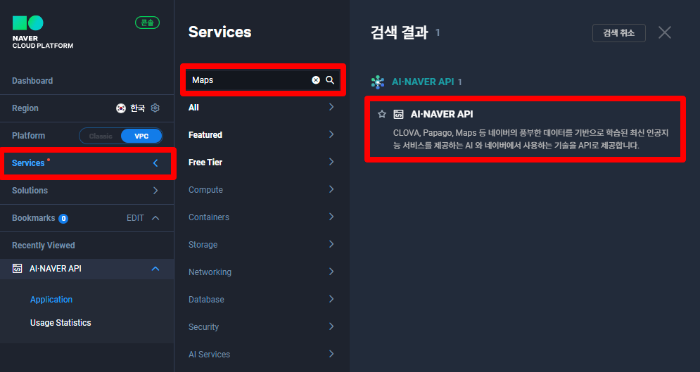This screenshot has width=700, height=372.
Task: Click the 검색 취소 button
Action: [x=619, y=33]
